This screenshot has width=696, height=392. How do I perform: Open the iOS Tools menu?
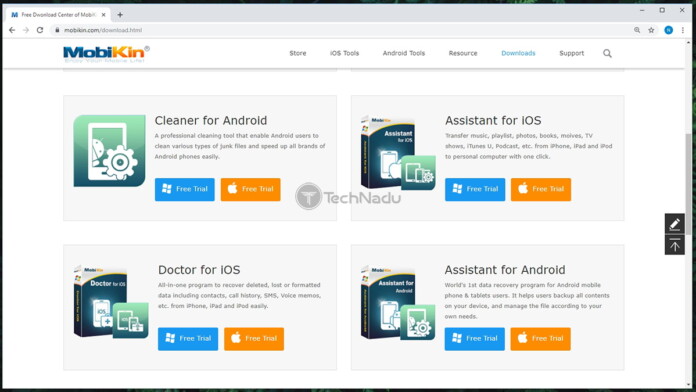(344, 53)
